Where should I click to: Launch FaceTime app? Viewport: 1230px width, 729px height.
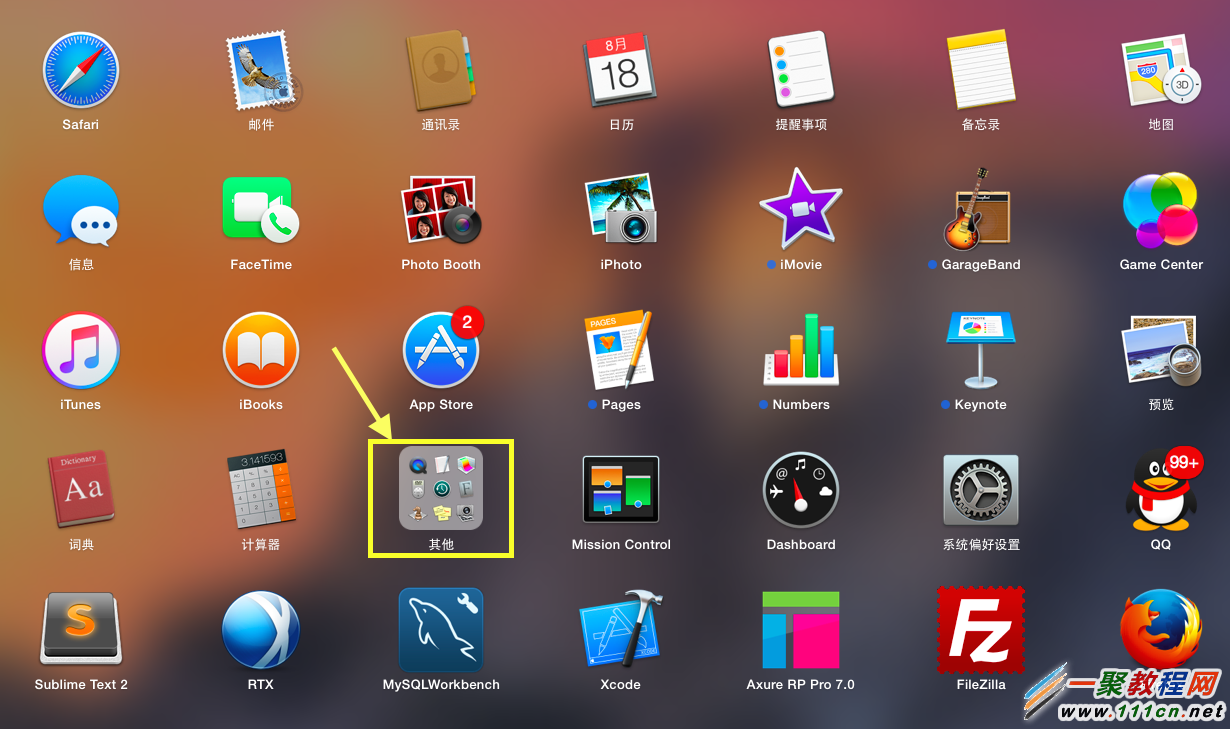pos(261,210)
